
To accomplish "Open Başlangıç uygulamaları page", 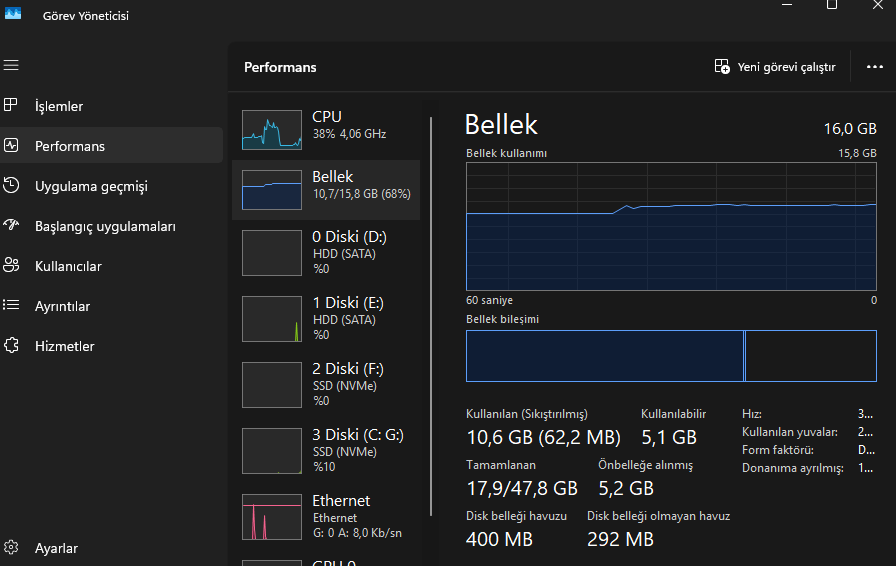I will coord(111,226).
